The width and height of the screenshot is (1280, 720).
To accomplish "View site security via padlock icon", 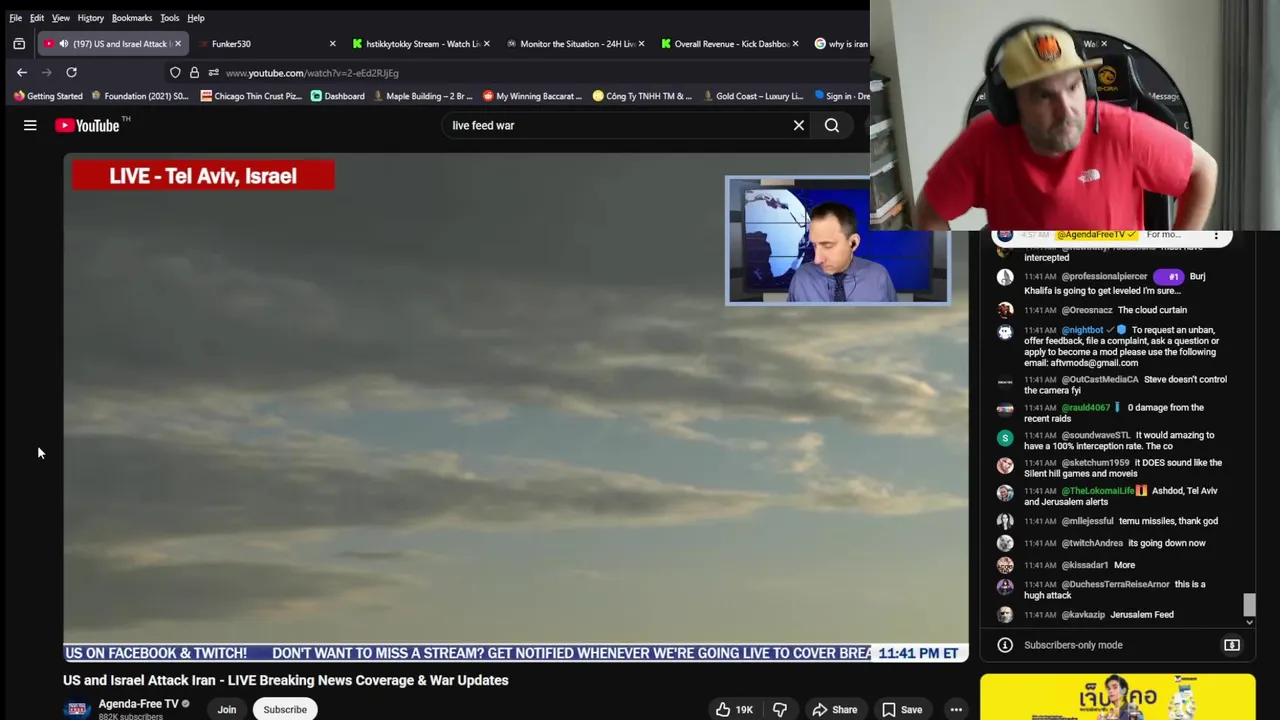I will tap(194, 72).
